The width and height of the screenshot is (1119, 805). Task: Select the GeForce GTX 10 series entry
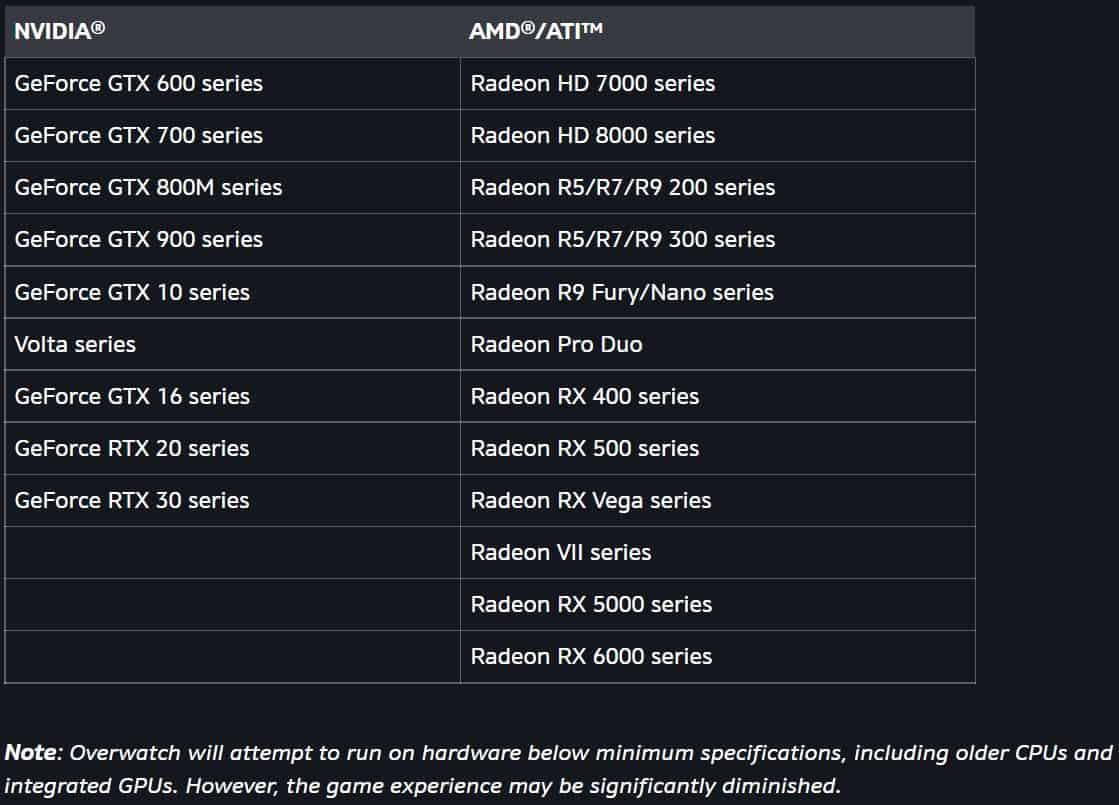tap(132, 292)
